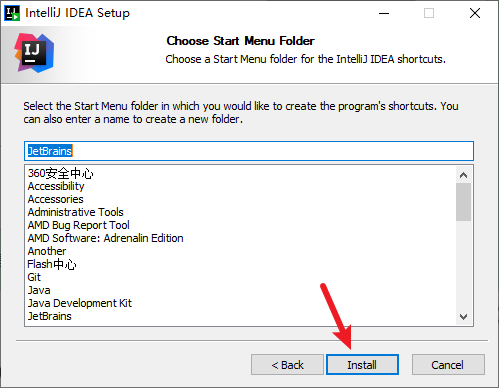The height and width of the screenshot is (388, 499).
Task: Choose JetBrains in the folder list
Action: point(50,316)
